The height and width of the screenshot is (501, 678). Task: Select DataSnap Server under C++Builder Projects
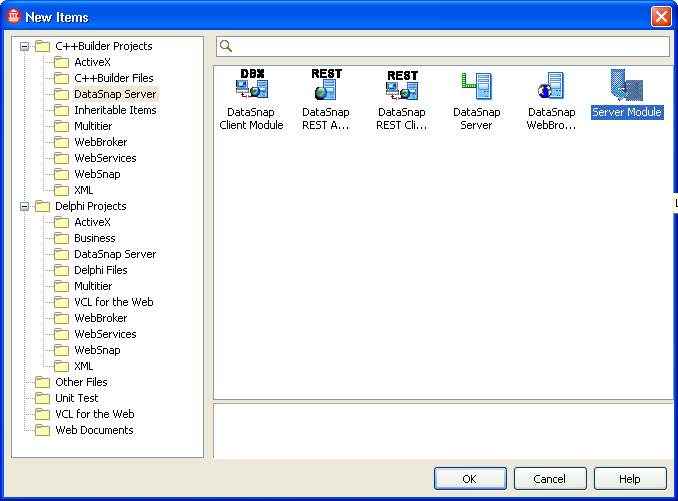pos(115,94)
